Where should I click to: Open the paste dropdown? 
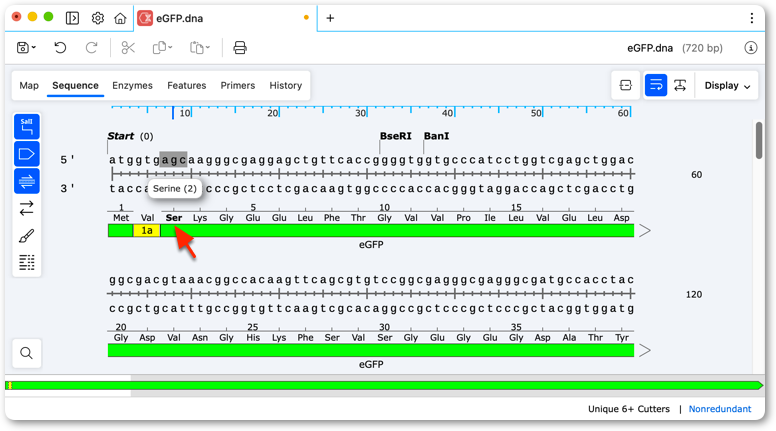(x=200, y=48)
